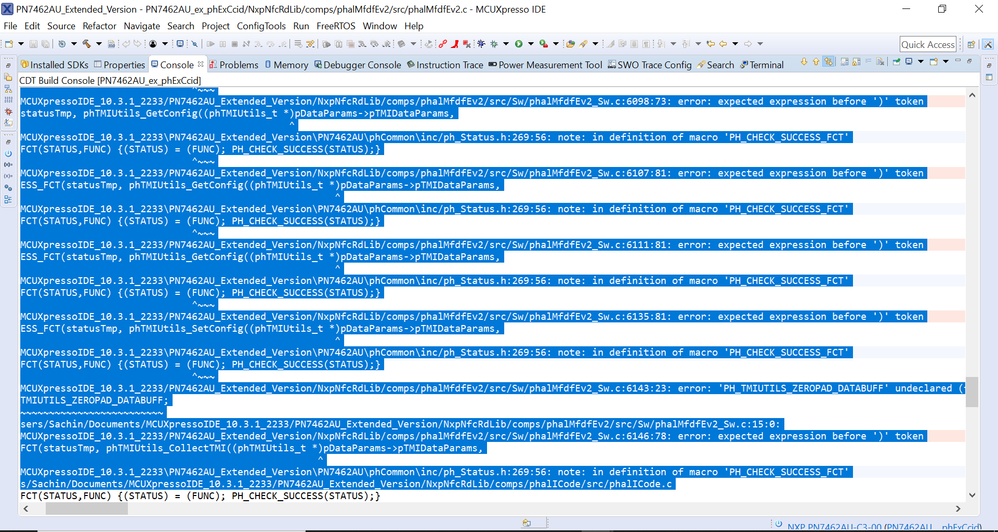The height and width of the screenshot is (532, 998).
Task: Toggle Scroll Lock in console toolbar
Action: (x=856, y=62)
